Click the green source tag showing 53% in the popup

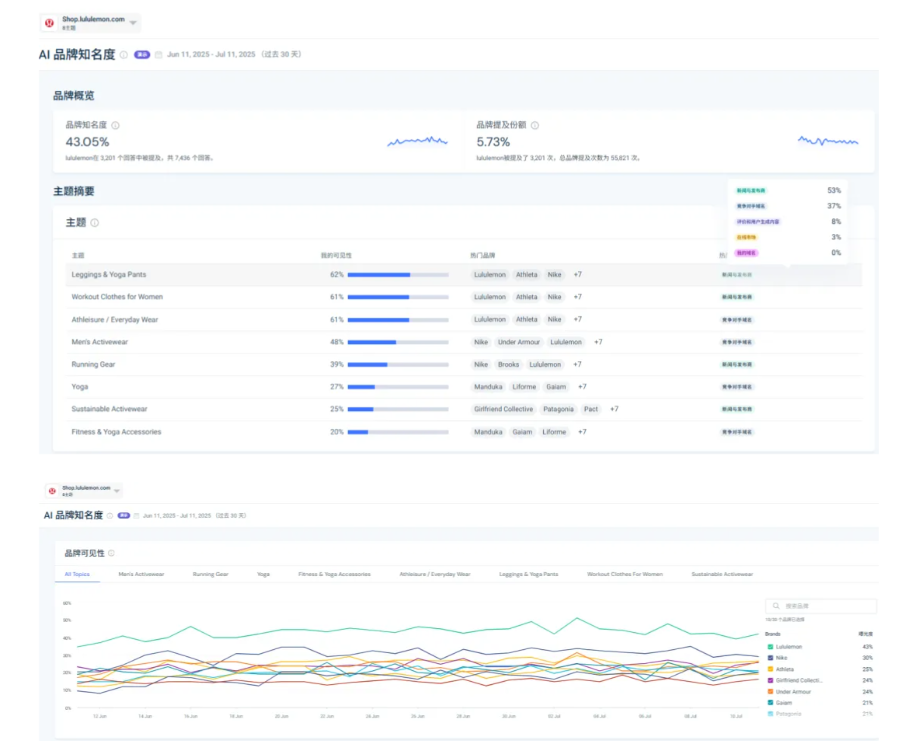[x=751, y=190]
